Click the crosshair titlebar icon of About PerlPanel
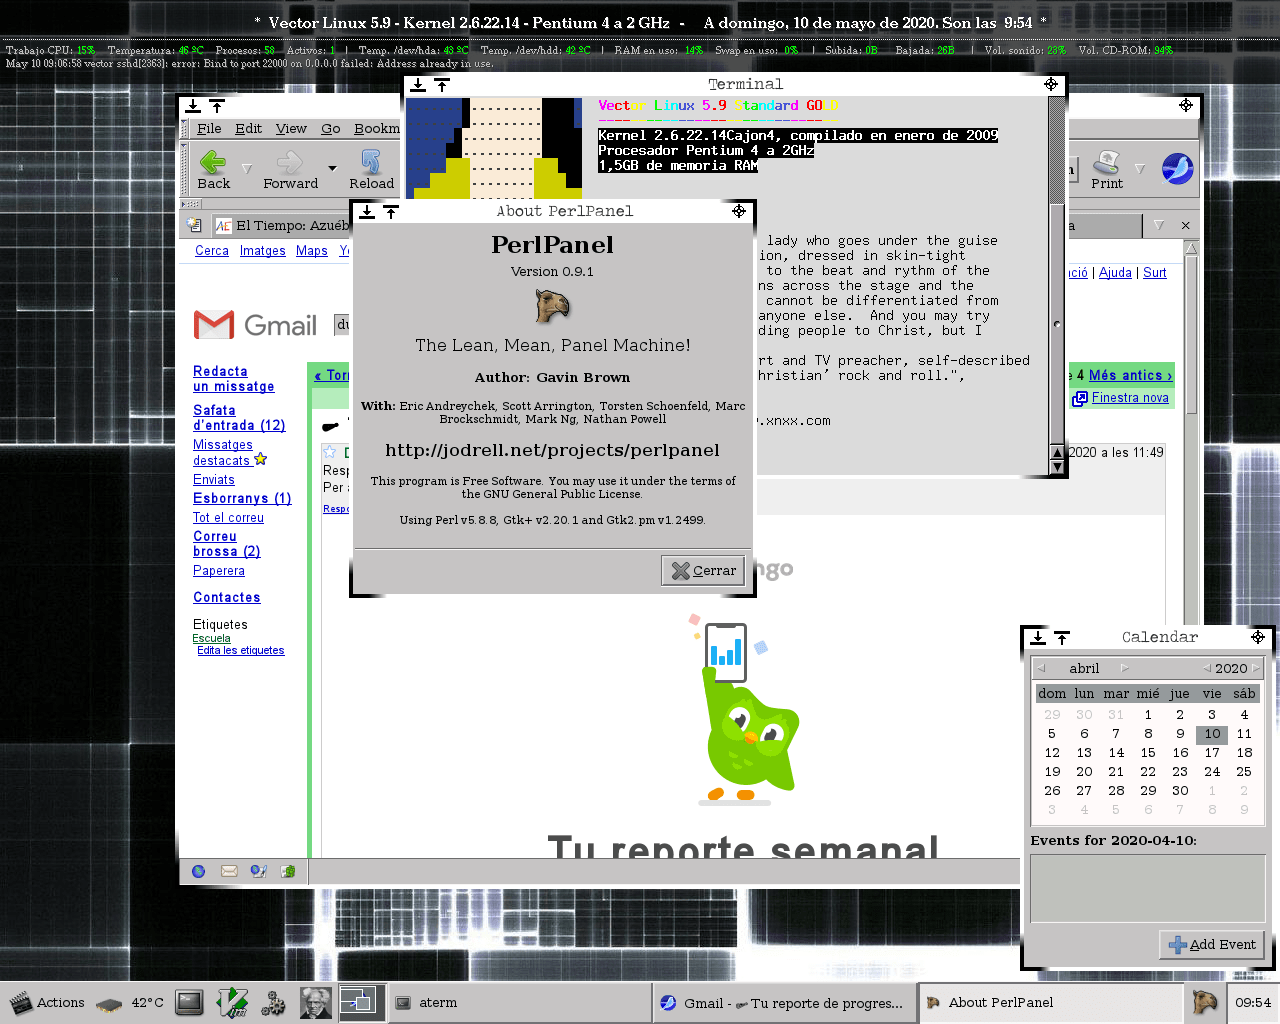This screenshot has width=1280, height=1024. click(x=739, y=211)
